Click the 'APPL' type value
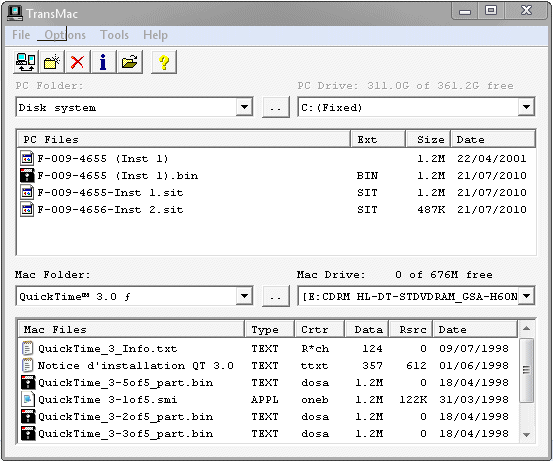This screenshot has height=461, width=553. coord(265,399)
